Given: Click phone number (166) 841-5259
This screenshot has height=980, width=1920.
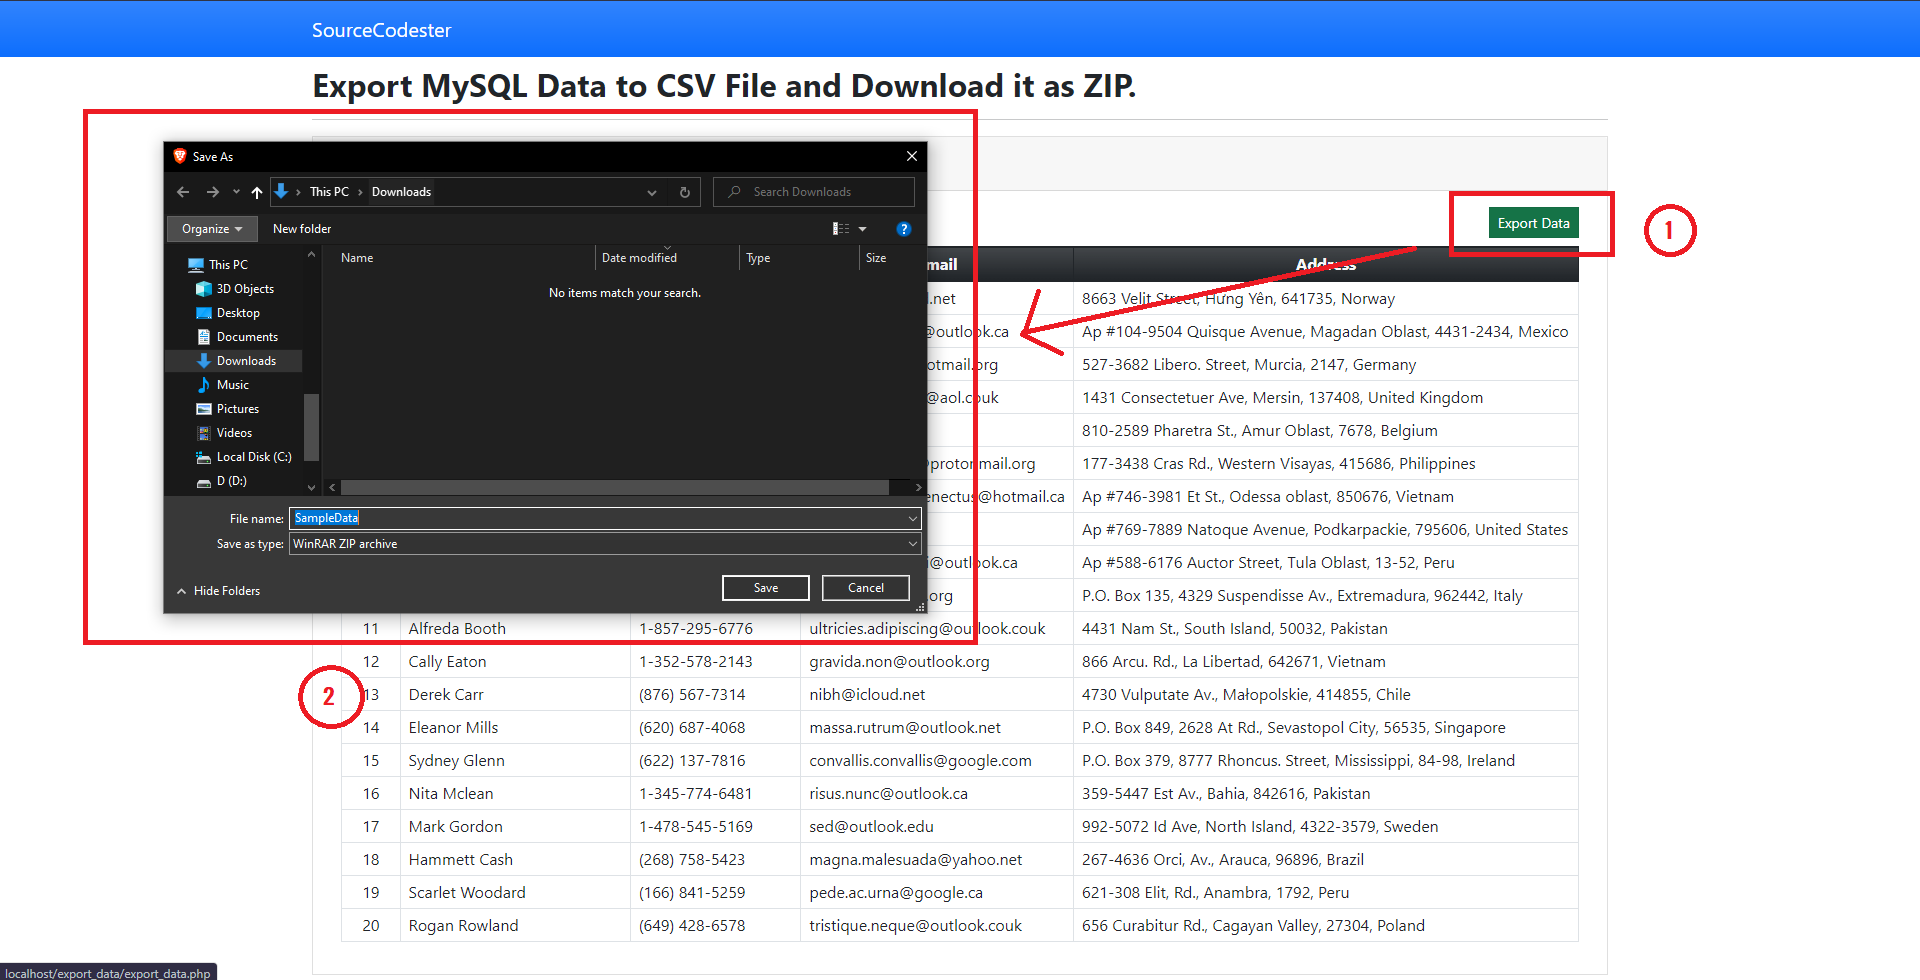Looking at the screenshot, I should click(692, 893).
